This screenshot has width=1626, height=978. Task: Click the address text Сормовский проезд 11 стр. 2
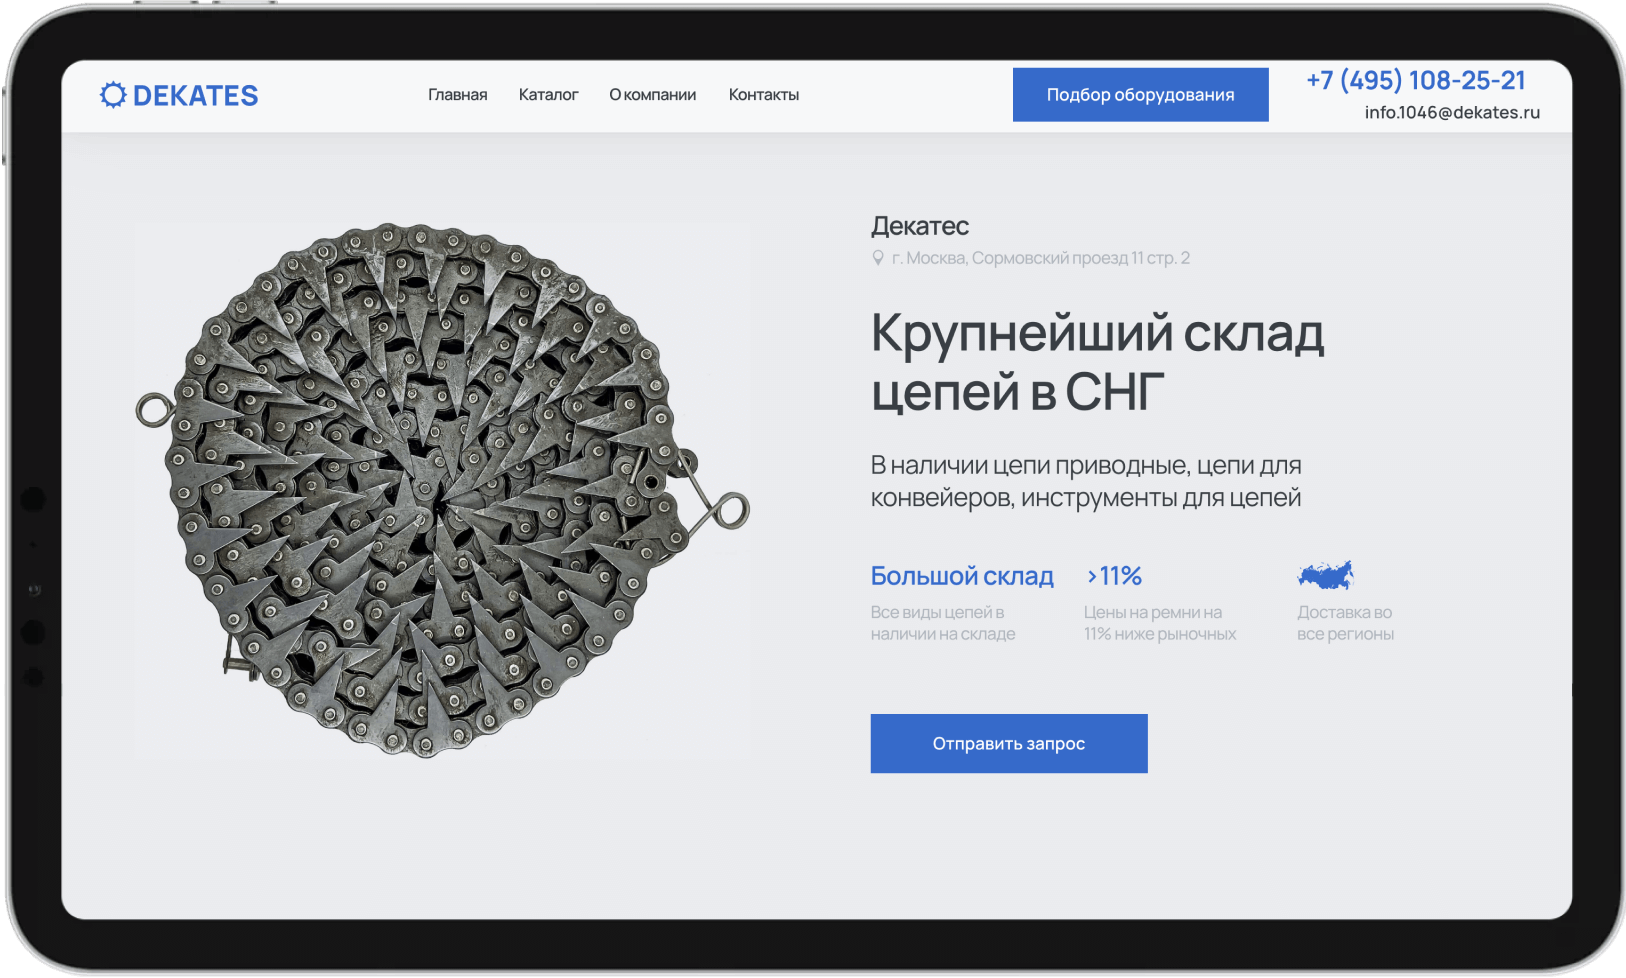1081,258
